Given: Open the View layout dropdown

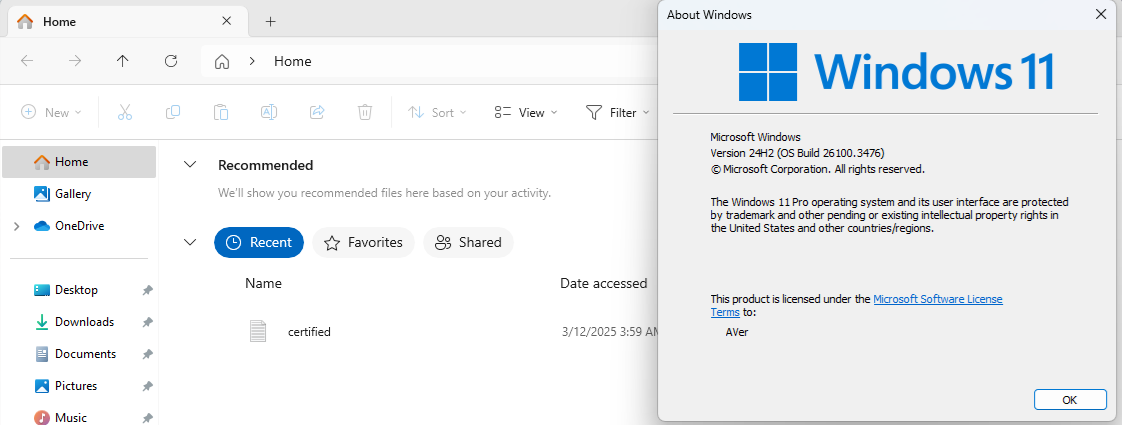Looking at the screenshot, I should pos(526,112).
